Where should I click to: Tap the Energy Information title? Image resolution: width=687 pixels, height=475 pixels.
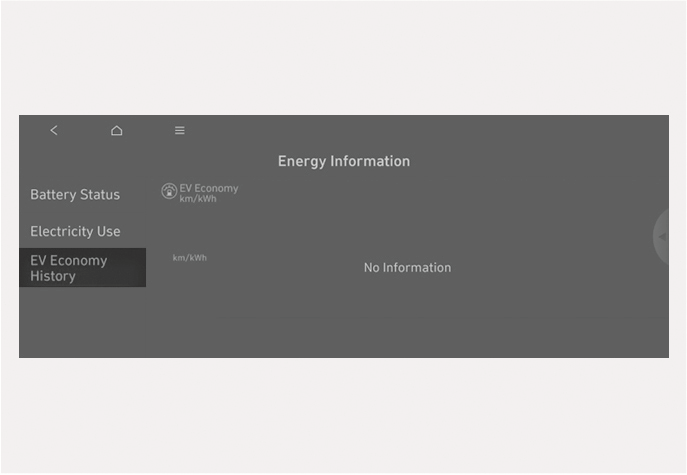click(344, 161)
